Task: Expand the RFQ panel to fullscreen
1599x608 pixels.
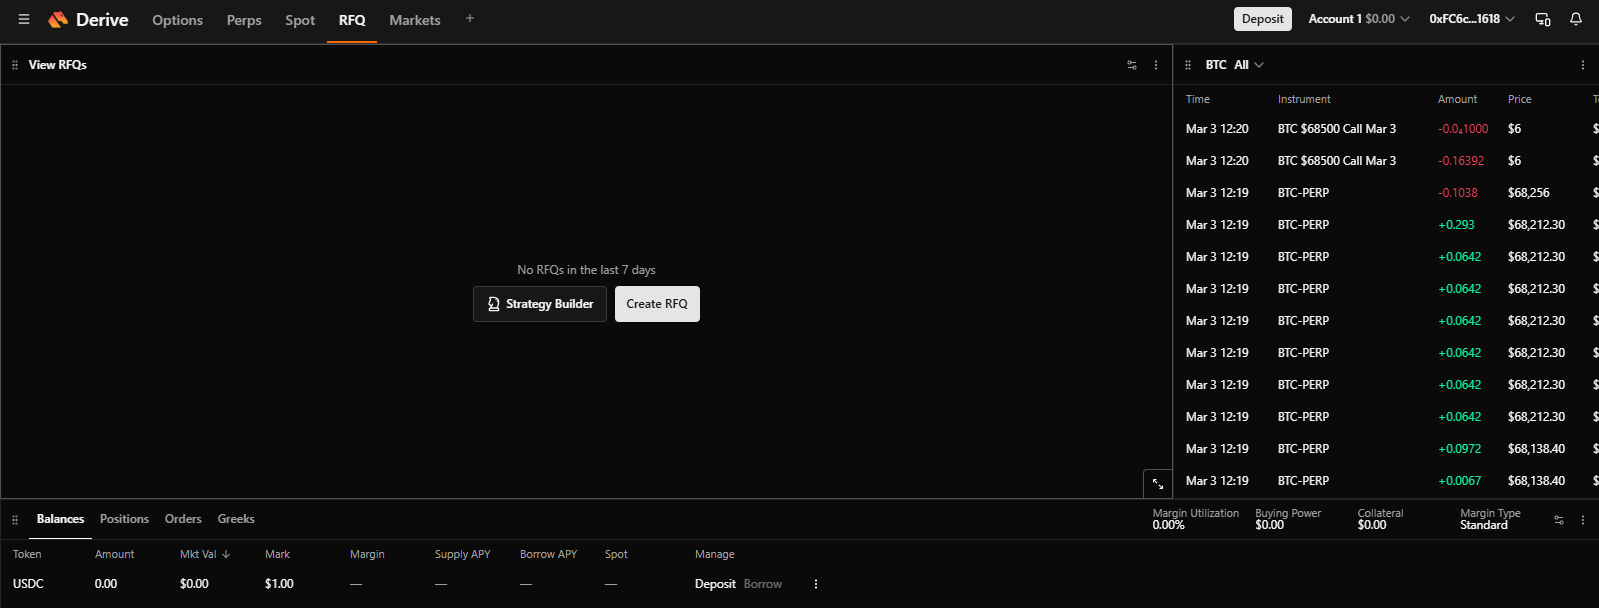Action: (x=1157, y=484)
